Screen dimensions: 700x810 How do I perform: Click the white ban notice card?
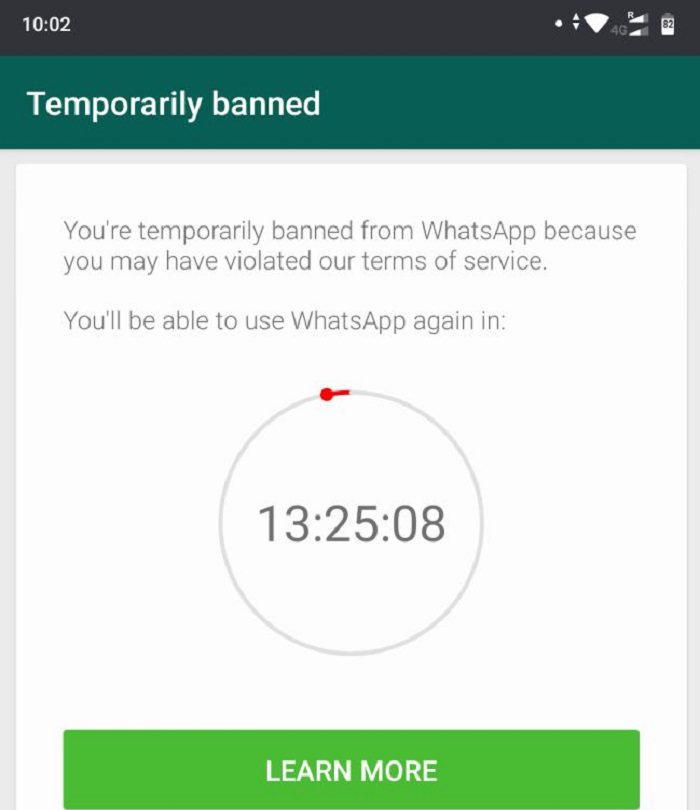click(x=351, y=487)
